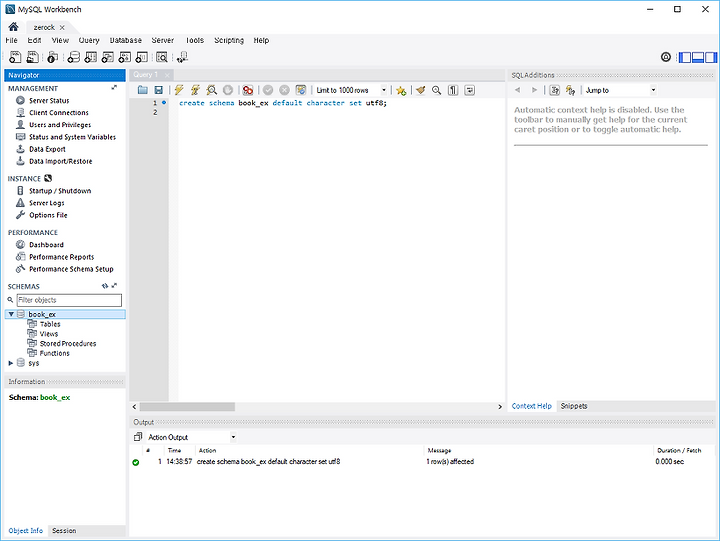Open SQL script file toolbar icon

pos(33,57)
